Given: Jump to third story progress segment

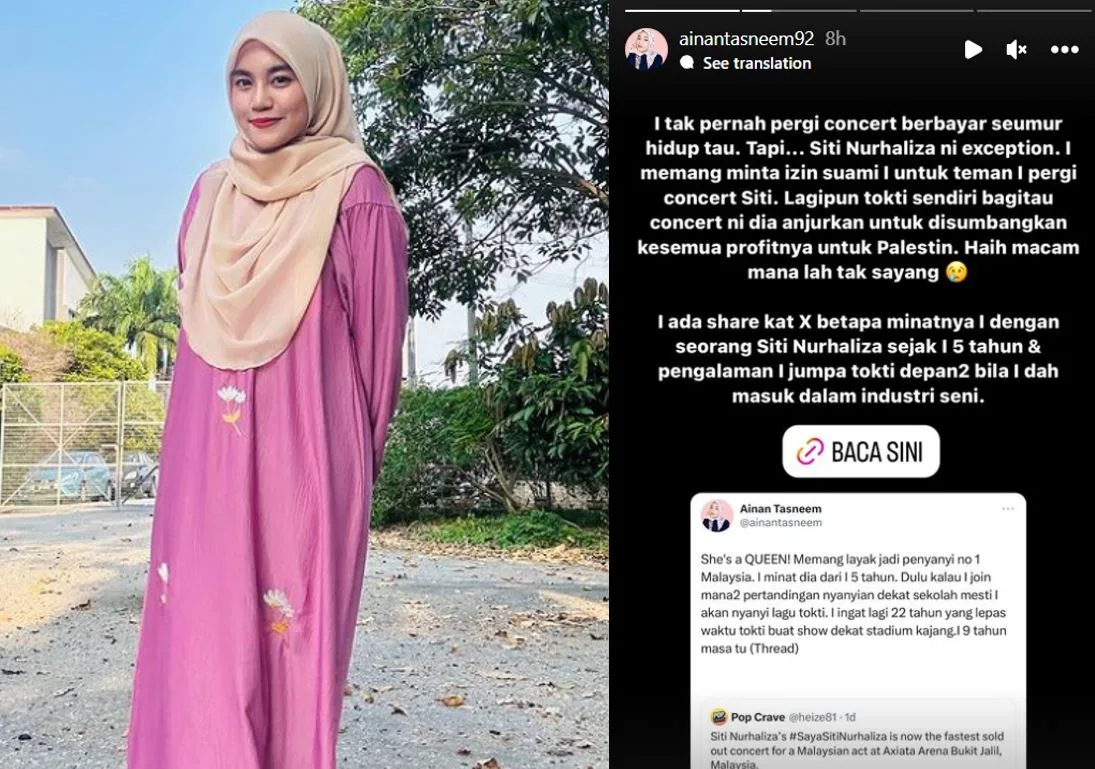Looking at the screenshot, I should 916,10.
